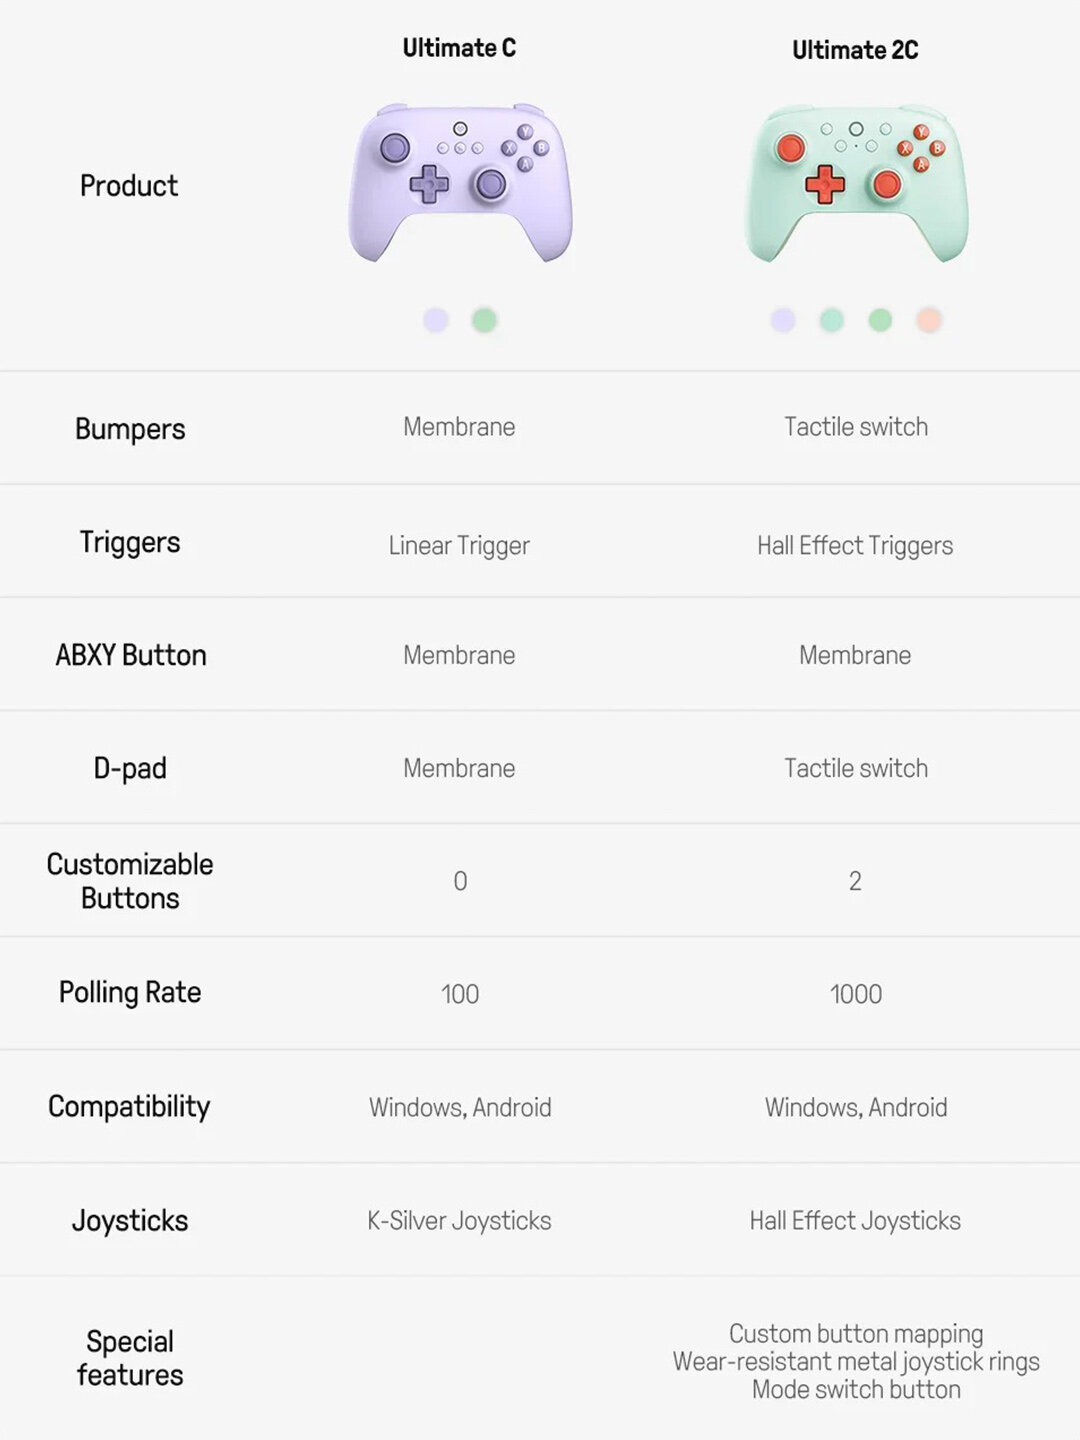Pick the peach color dot under Ultimate 2C
The image size is (1080, 1440).
tap(928, 320)
